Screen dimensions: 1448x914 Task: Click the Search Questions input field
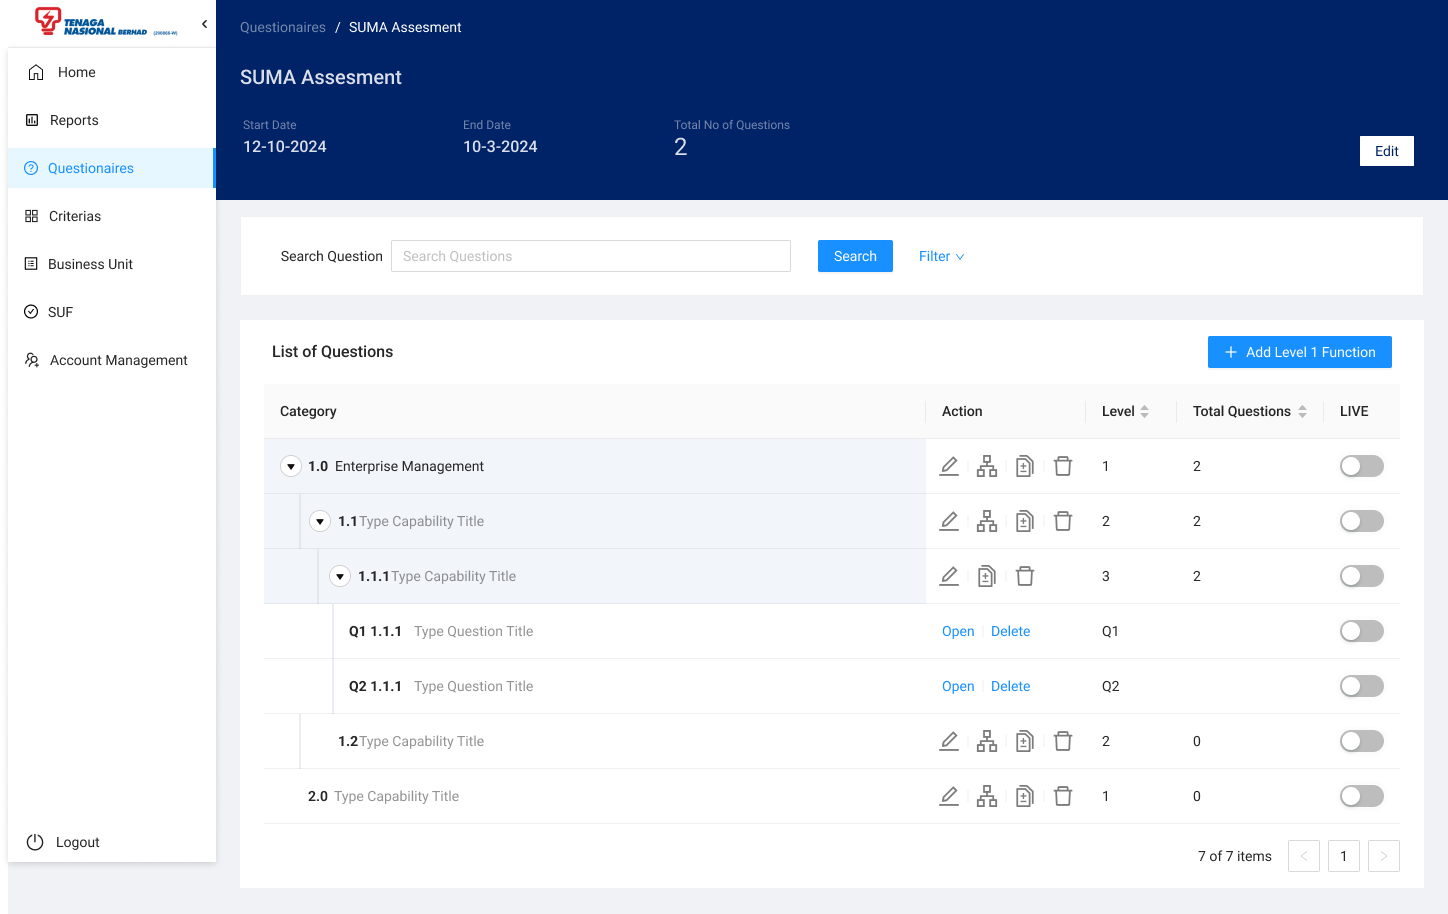[591, 256]
